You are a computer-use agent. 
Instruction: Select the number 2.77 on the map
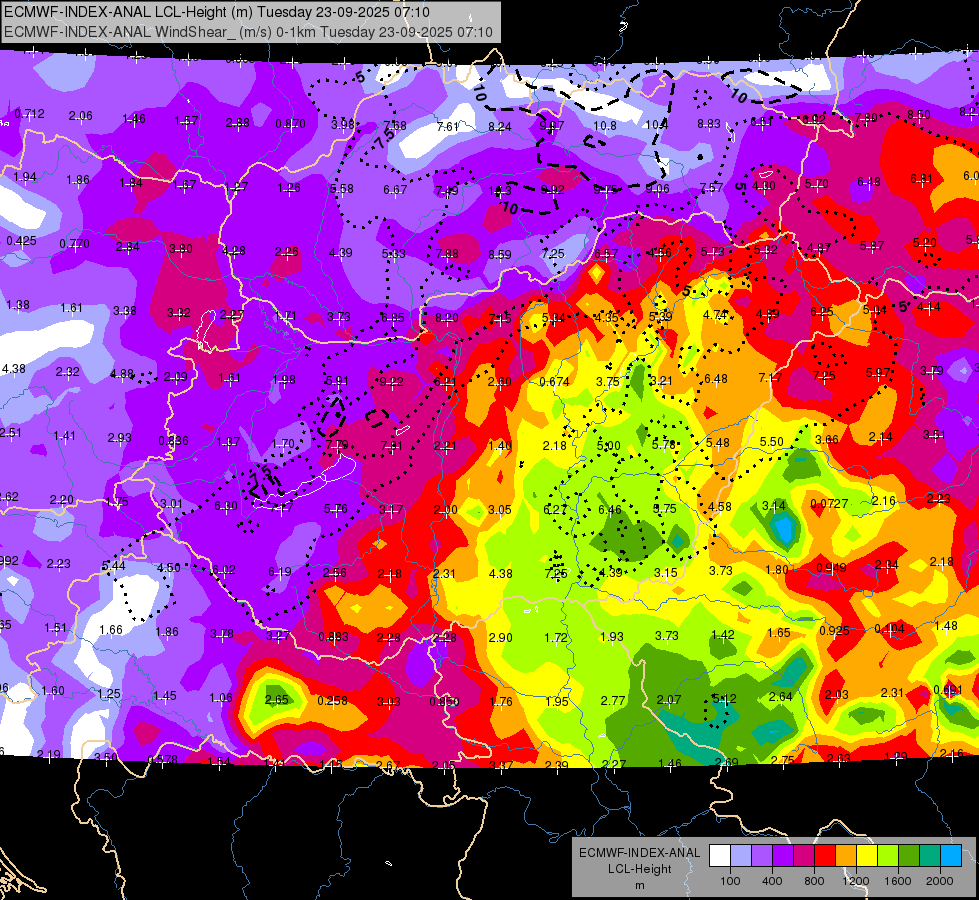point(612,701)
